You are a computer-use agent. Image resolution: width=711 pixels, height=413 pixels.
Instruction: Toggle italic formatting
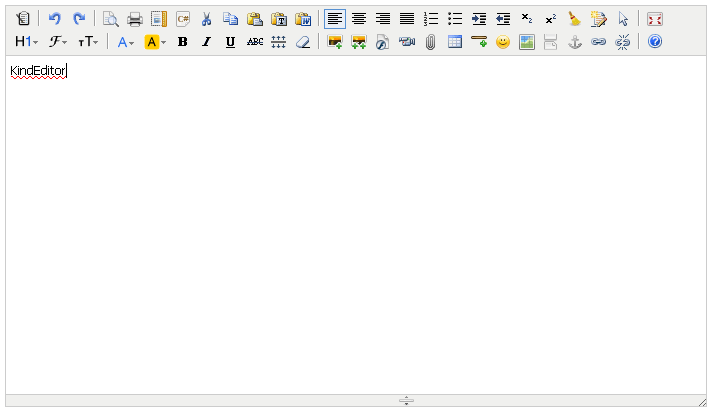click(x=207, y=42)
